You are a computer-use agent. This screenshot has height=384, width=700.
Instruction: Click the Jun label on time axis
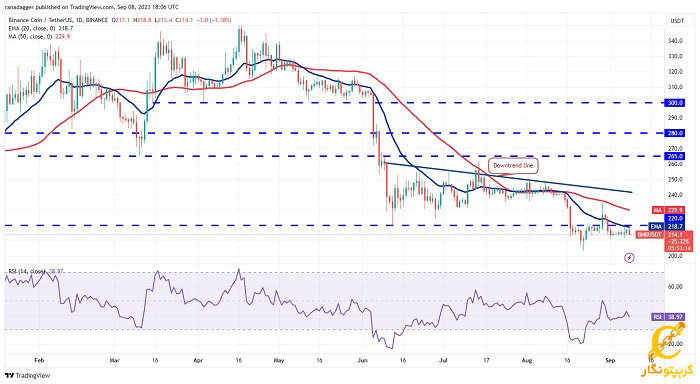[x=363, y=360]
